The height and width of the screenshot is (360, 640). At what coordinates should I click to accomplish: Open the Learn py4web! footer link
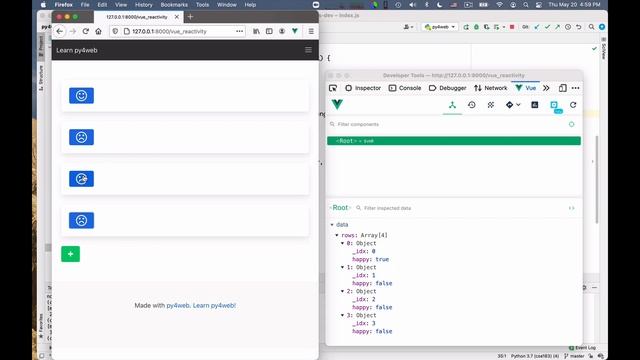coord(214,305)
